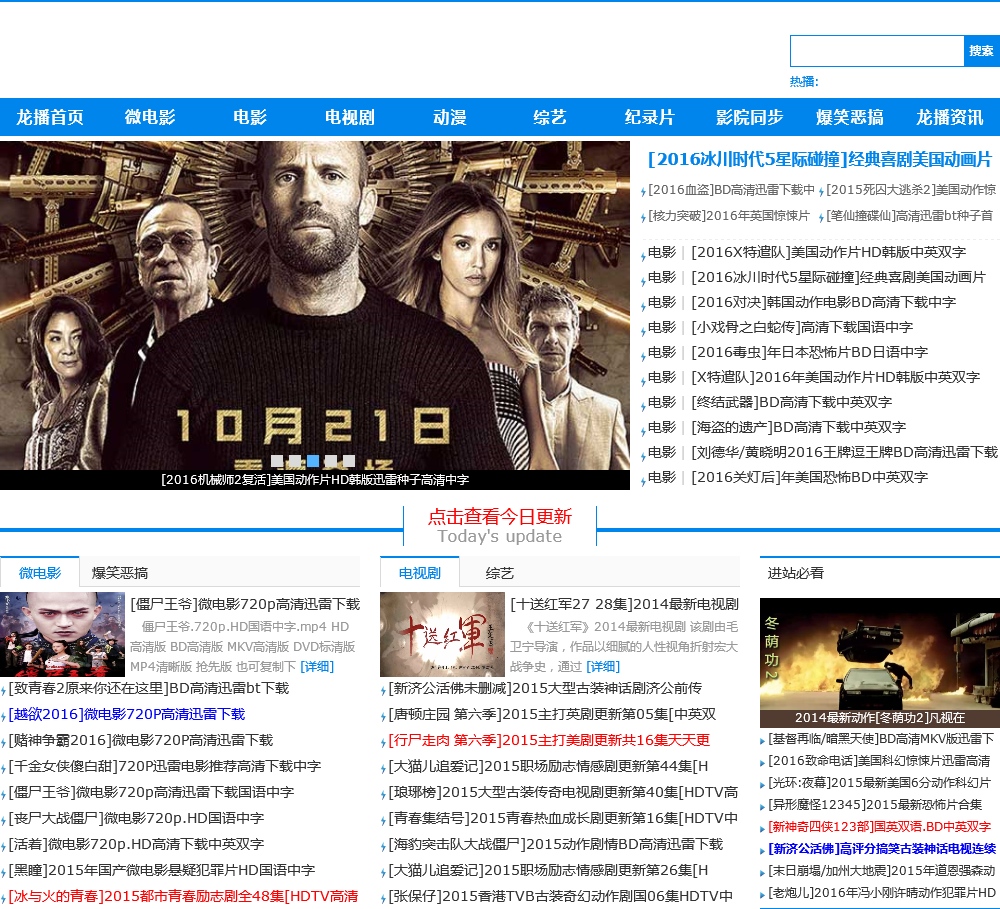
Task: Select 动漫 in the navigation bar
Action: (x=450, y=117)
